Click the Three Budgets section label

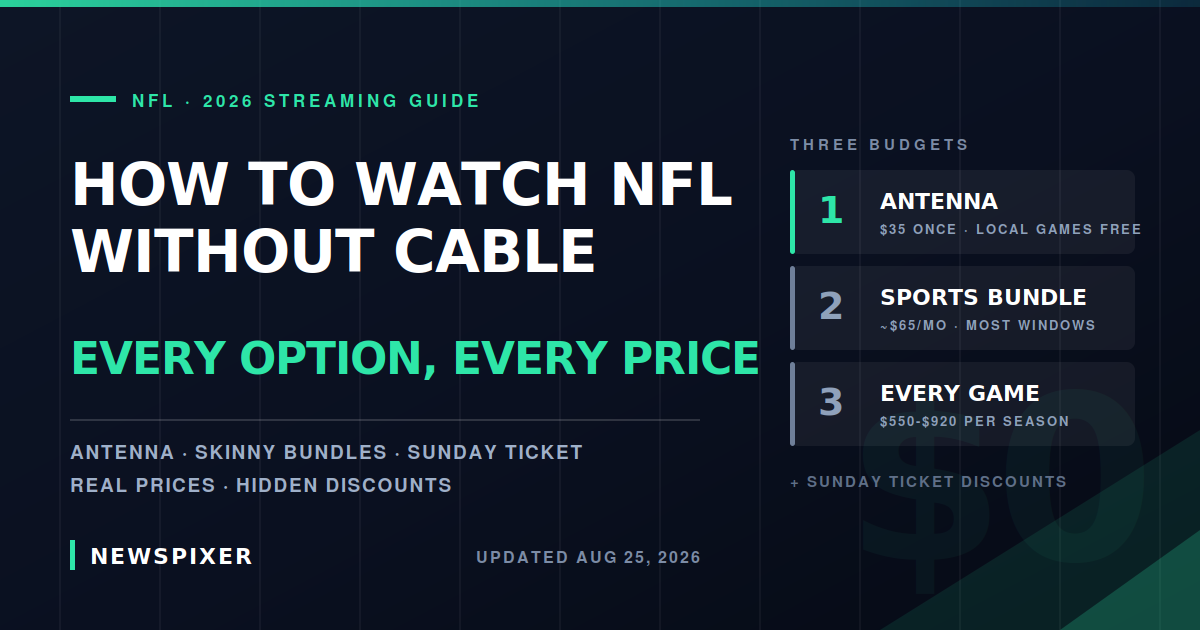coord(880,145)
